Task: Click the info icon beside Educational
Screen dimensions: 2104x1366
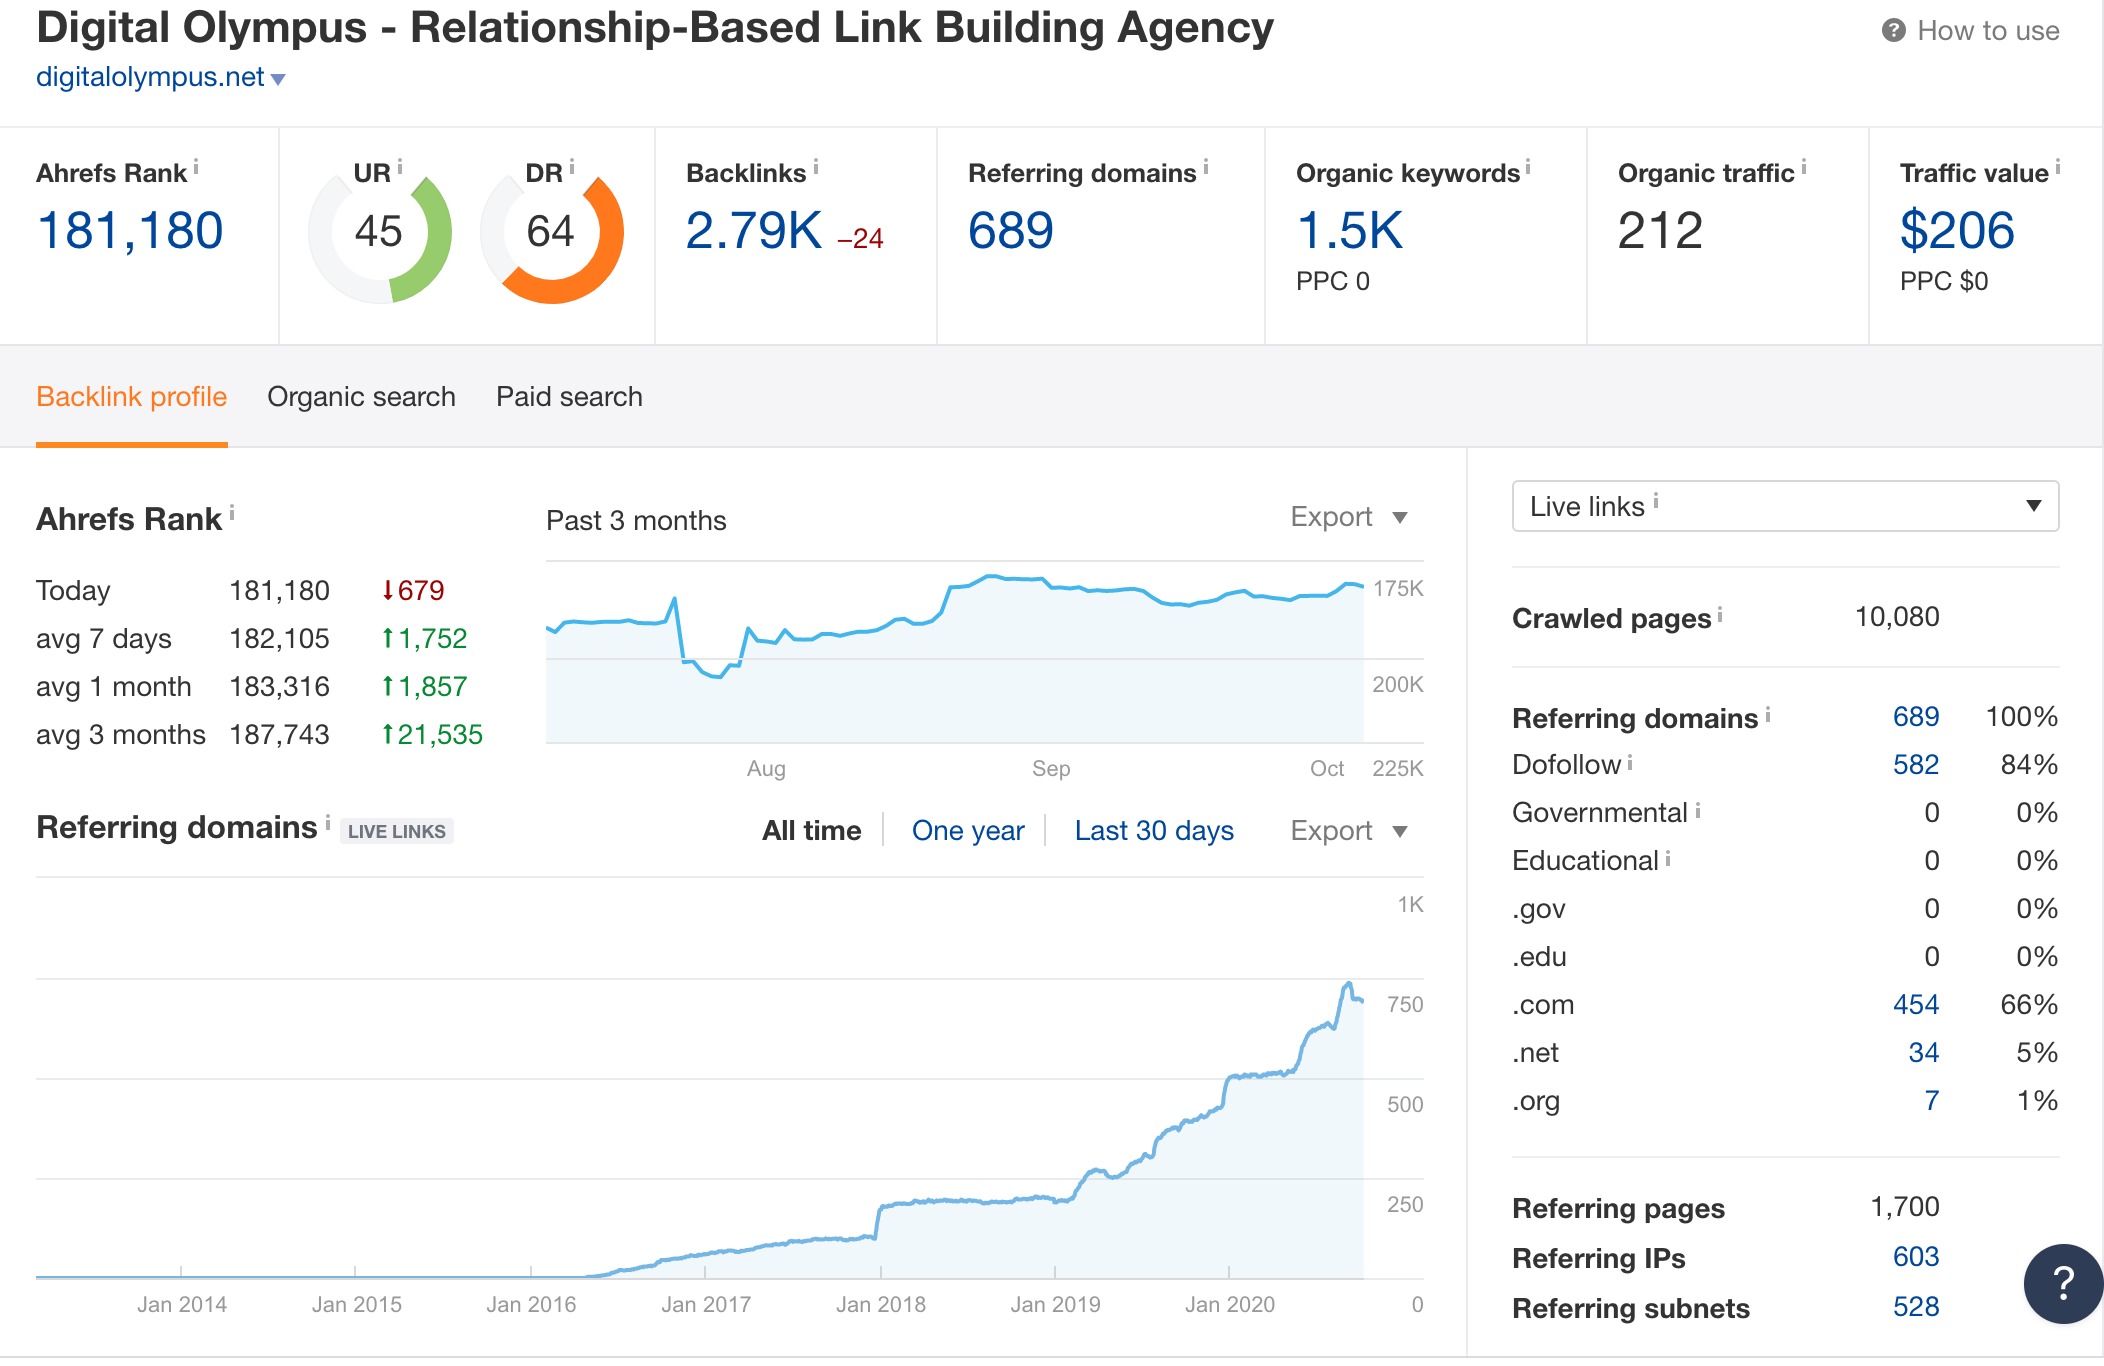Action: click(x=1668, y=858)
